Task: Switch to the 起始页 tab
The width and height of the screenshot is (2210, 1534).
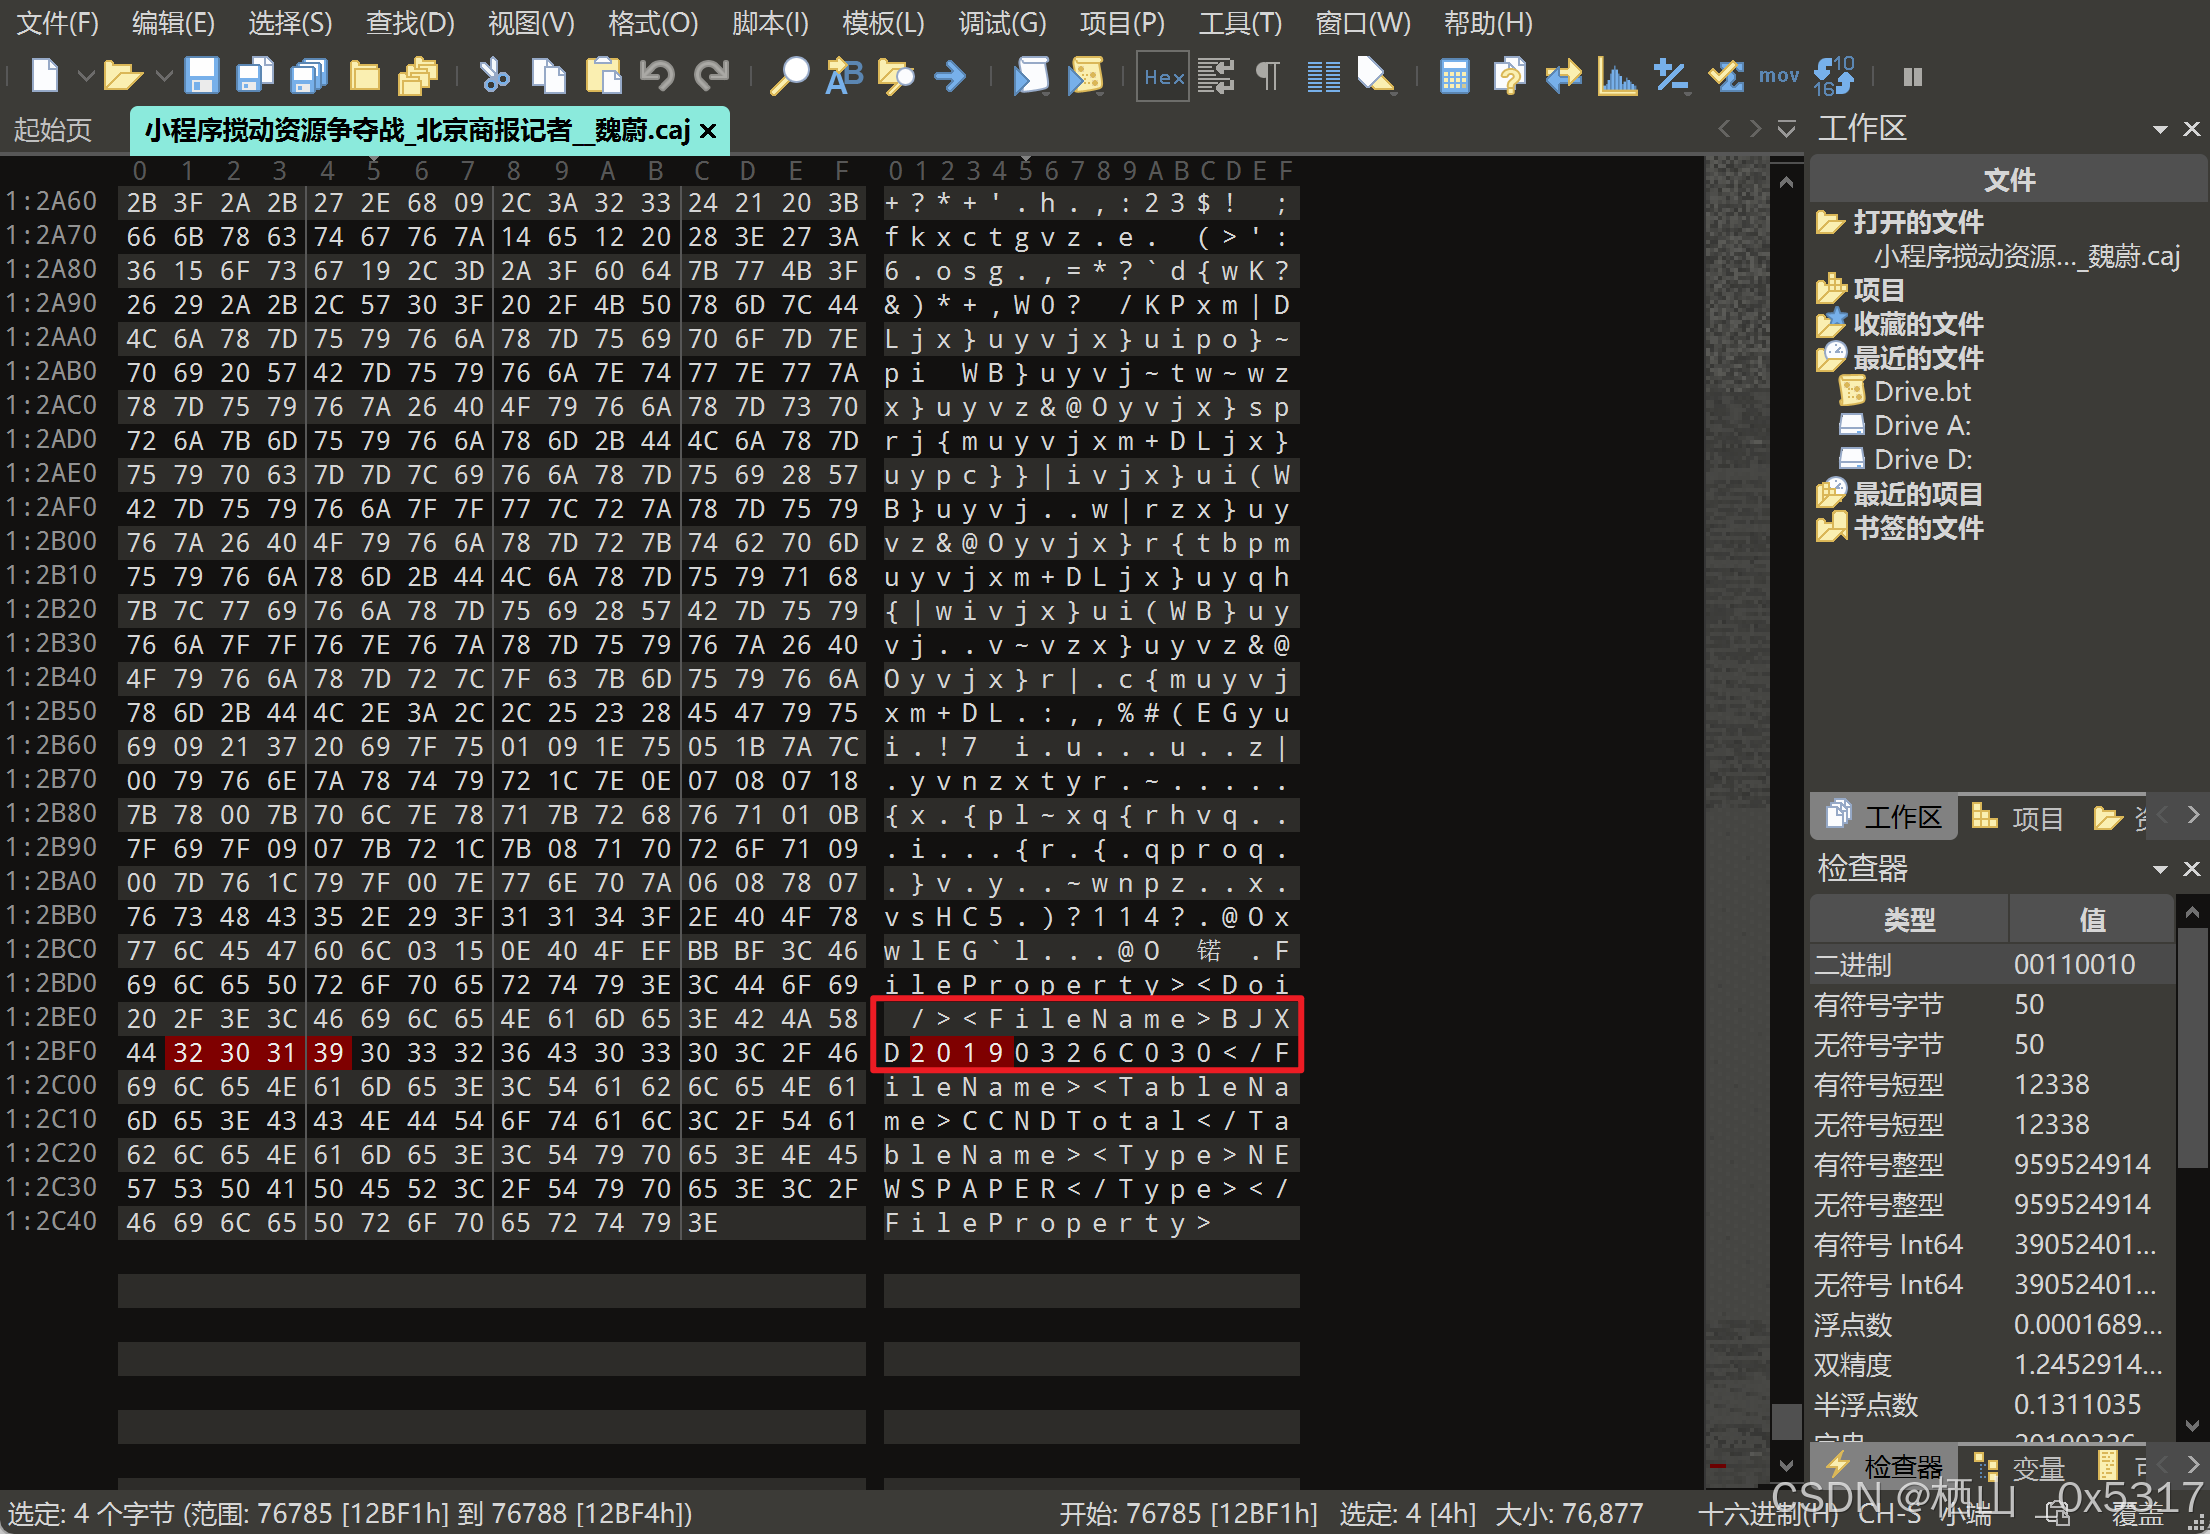Action: point(53,130)
